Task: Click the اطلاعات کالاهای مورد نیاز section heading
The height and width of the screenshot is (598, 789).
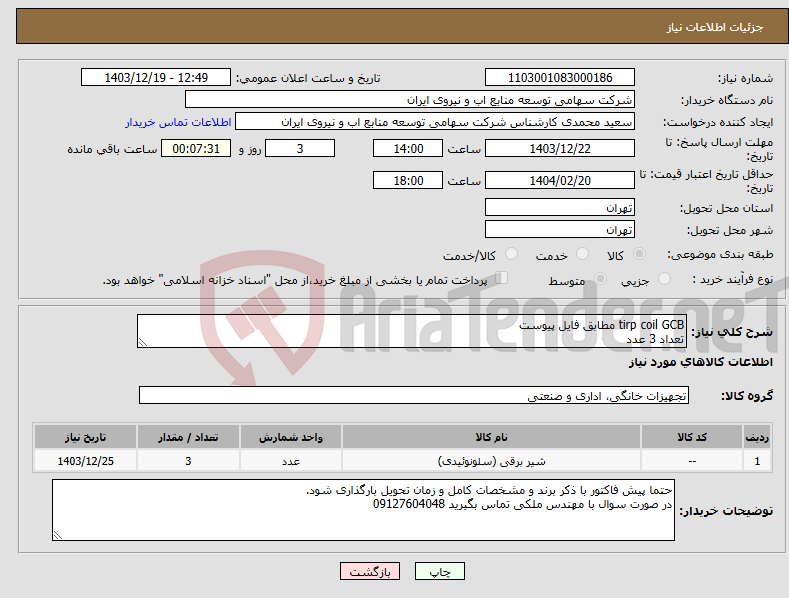Action: pyautogui.click(x=700, y=362)
